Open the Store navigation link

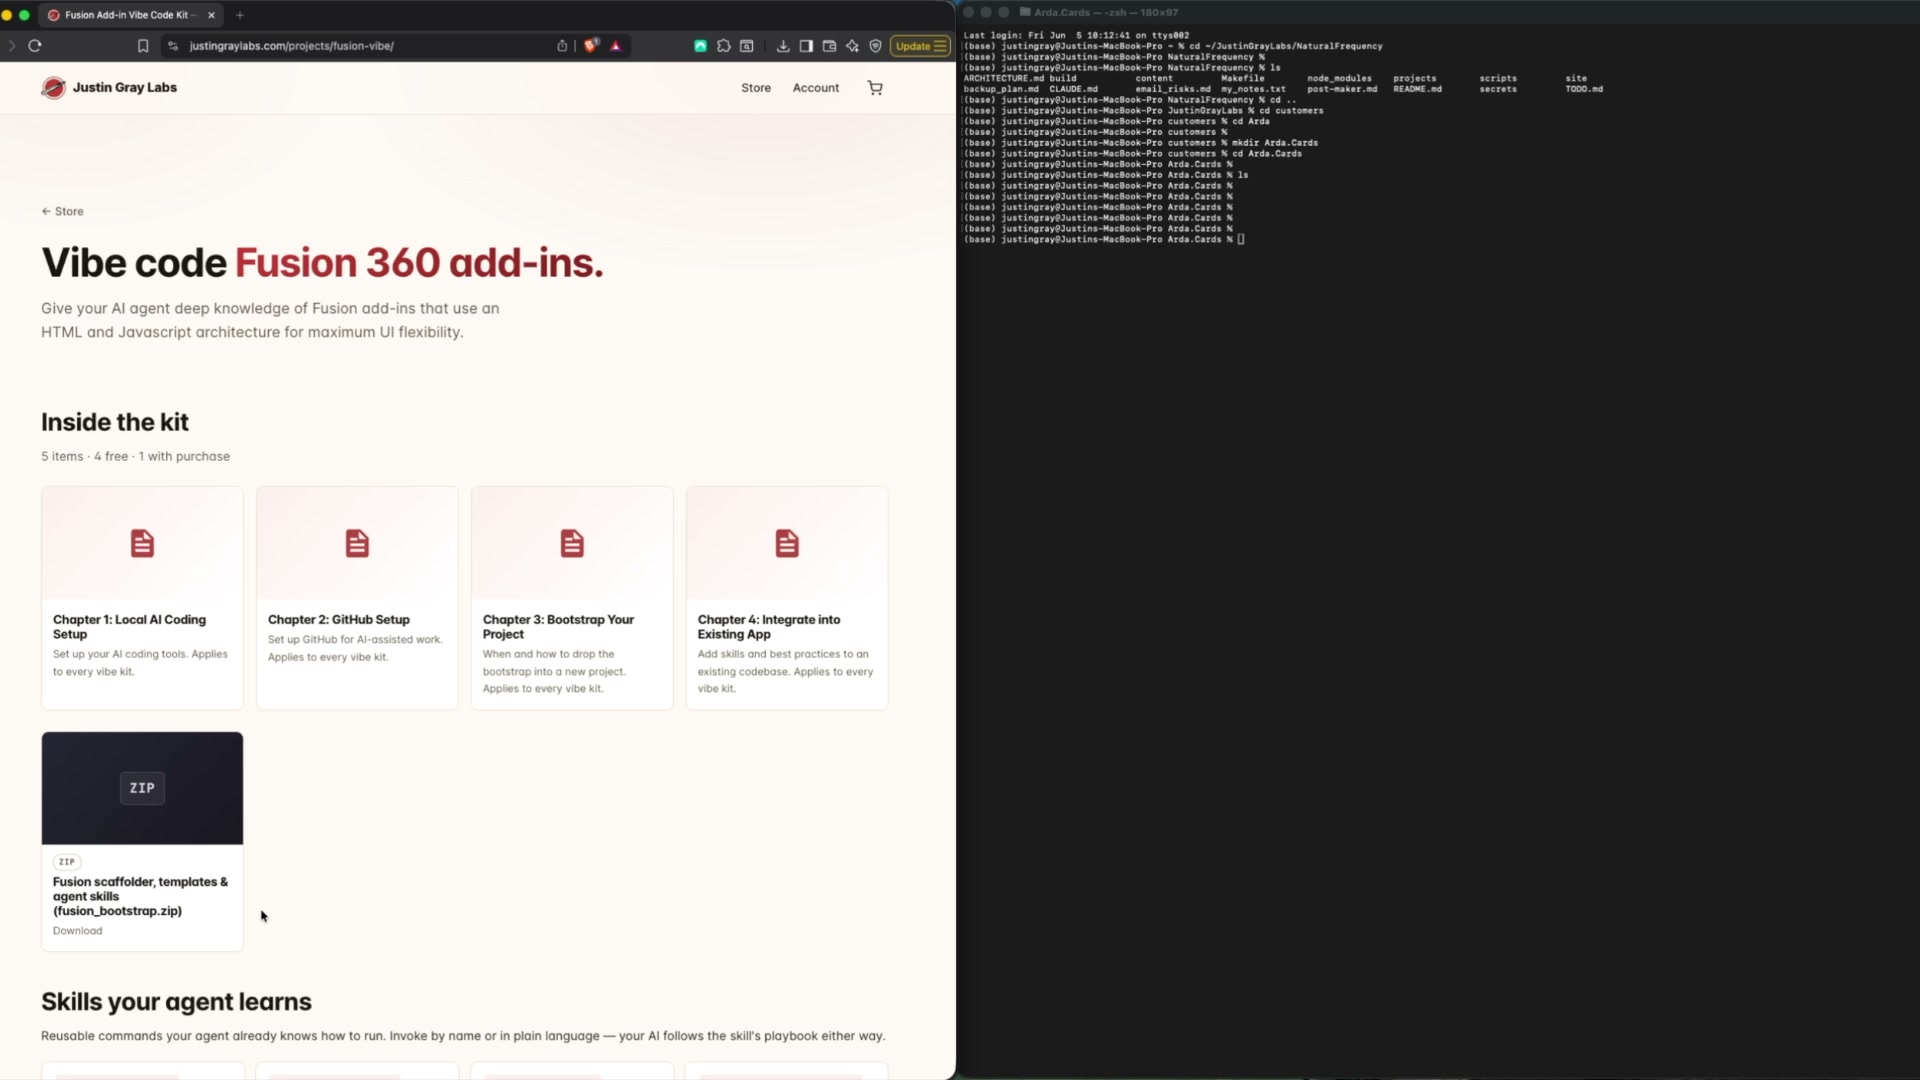click(x=756, y=88)
